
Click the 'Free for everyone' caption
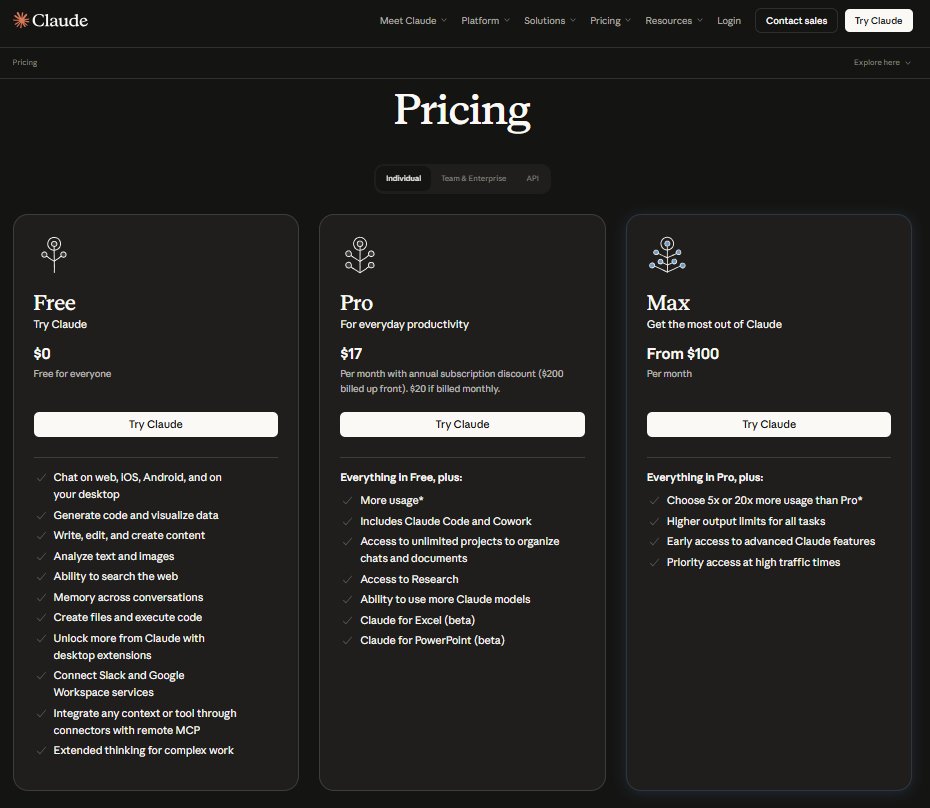(x=72, y=374)
